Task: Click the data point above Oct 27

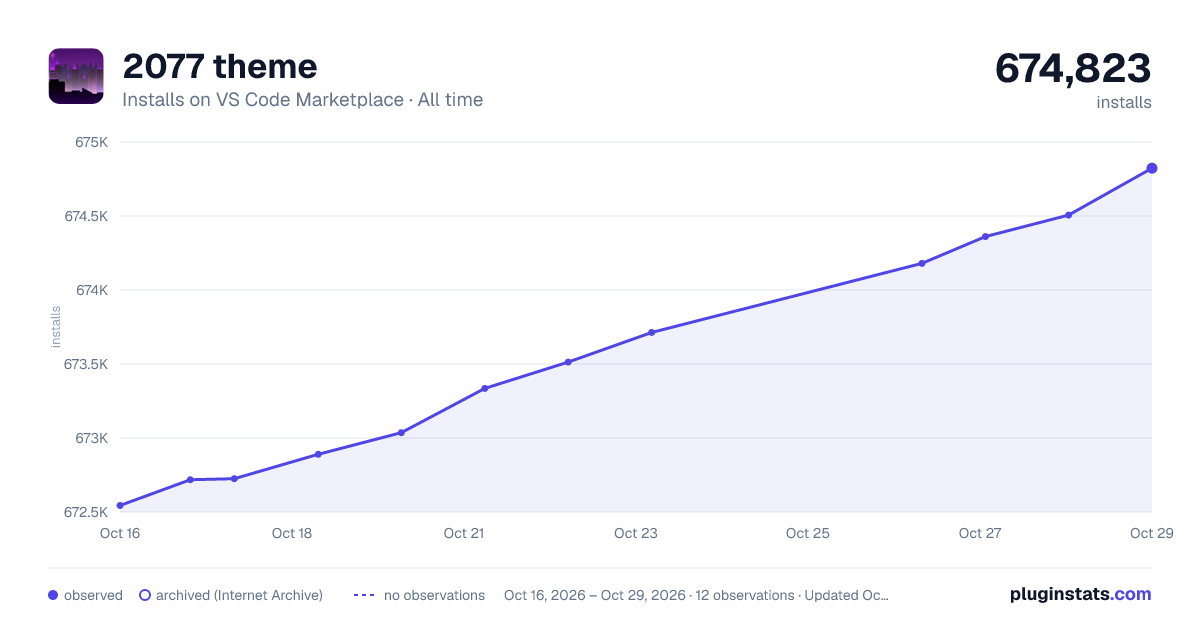Action: (986, 236)
